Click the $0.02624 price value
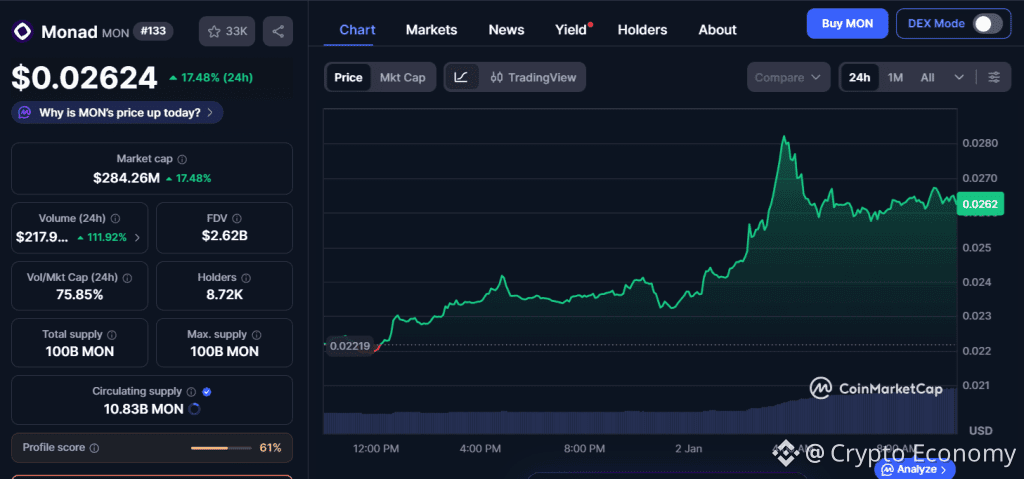Viewport: 1024px width, 479px height. click(84, 78)
